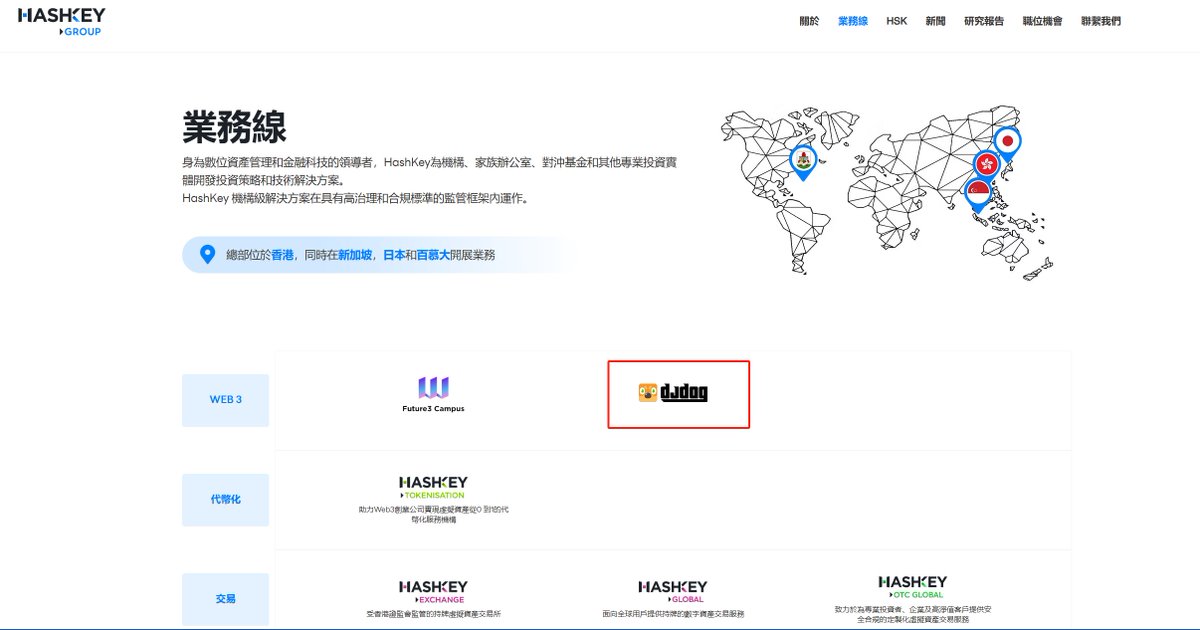The height and width of the screenshot is (630, 1200).
Task: Click the description under HashKey OTC Global
Action: pos(912,614)
